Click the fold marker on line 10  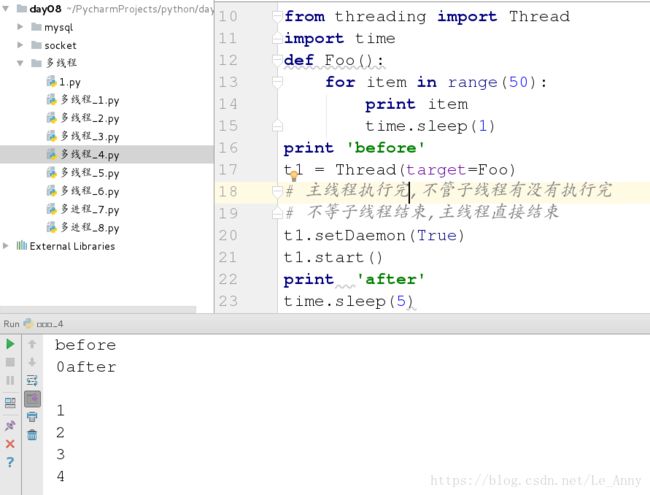point(277,17)
